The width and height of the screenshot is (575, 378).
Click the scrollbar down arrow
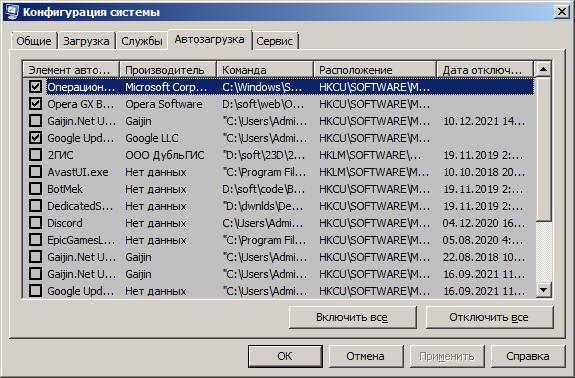point(543,290)
